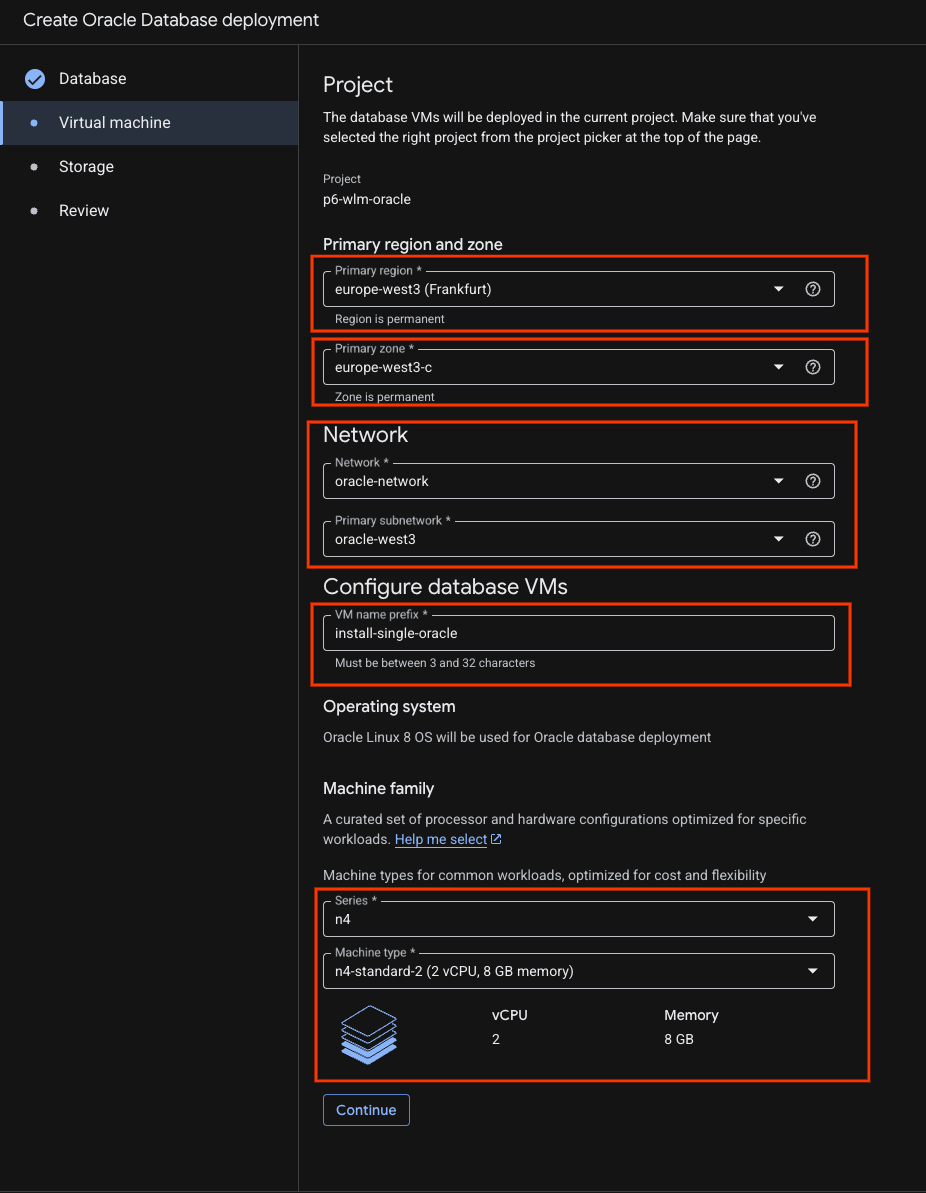
Task: Click help icon for Primary zone
Action: coord(813,367)
